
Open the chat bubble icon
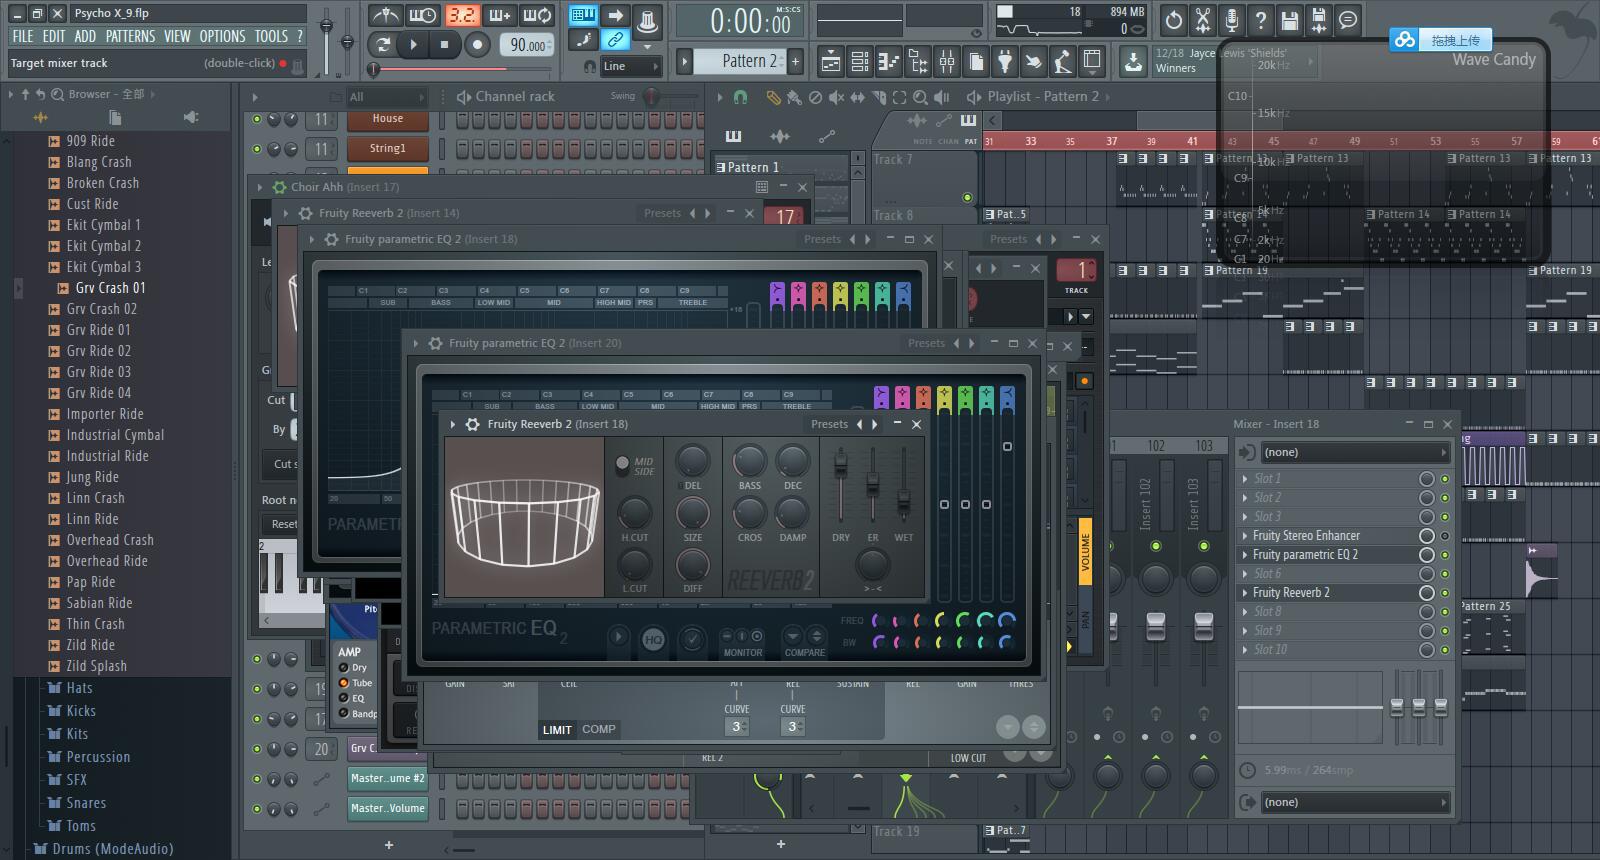(x=1348, y=19)
